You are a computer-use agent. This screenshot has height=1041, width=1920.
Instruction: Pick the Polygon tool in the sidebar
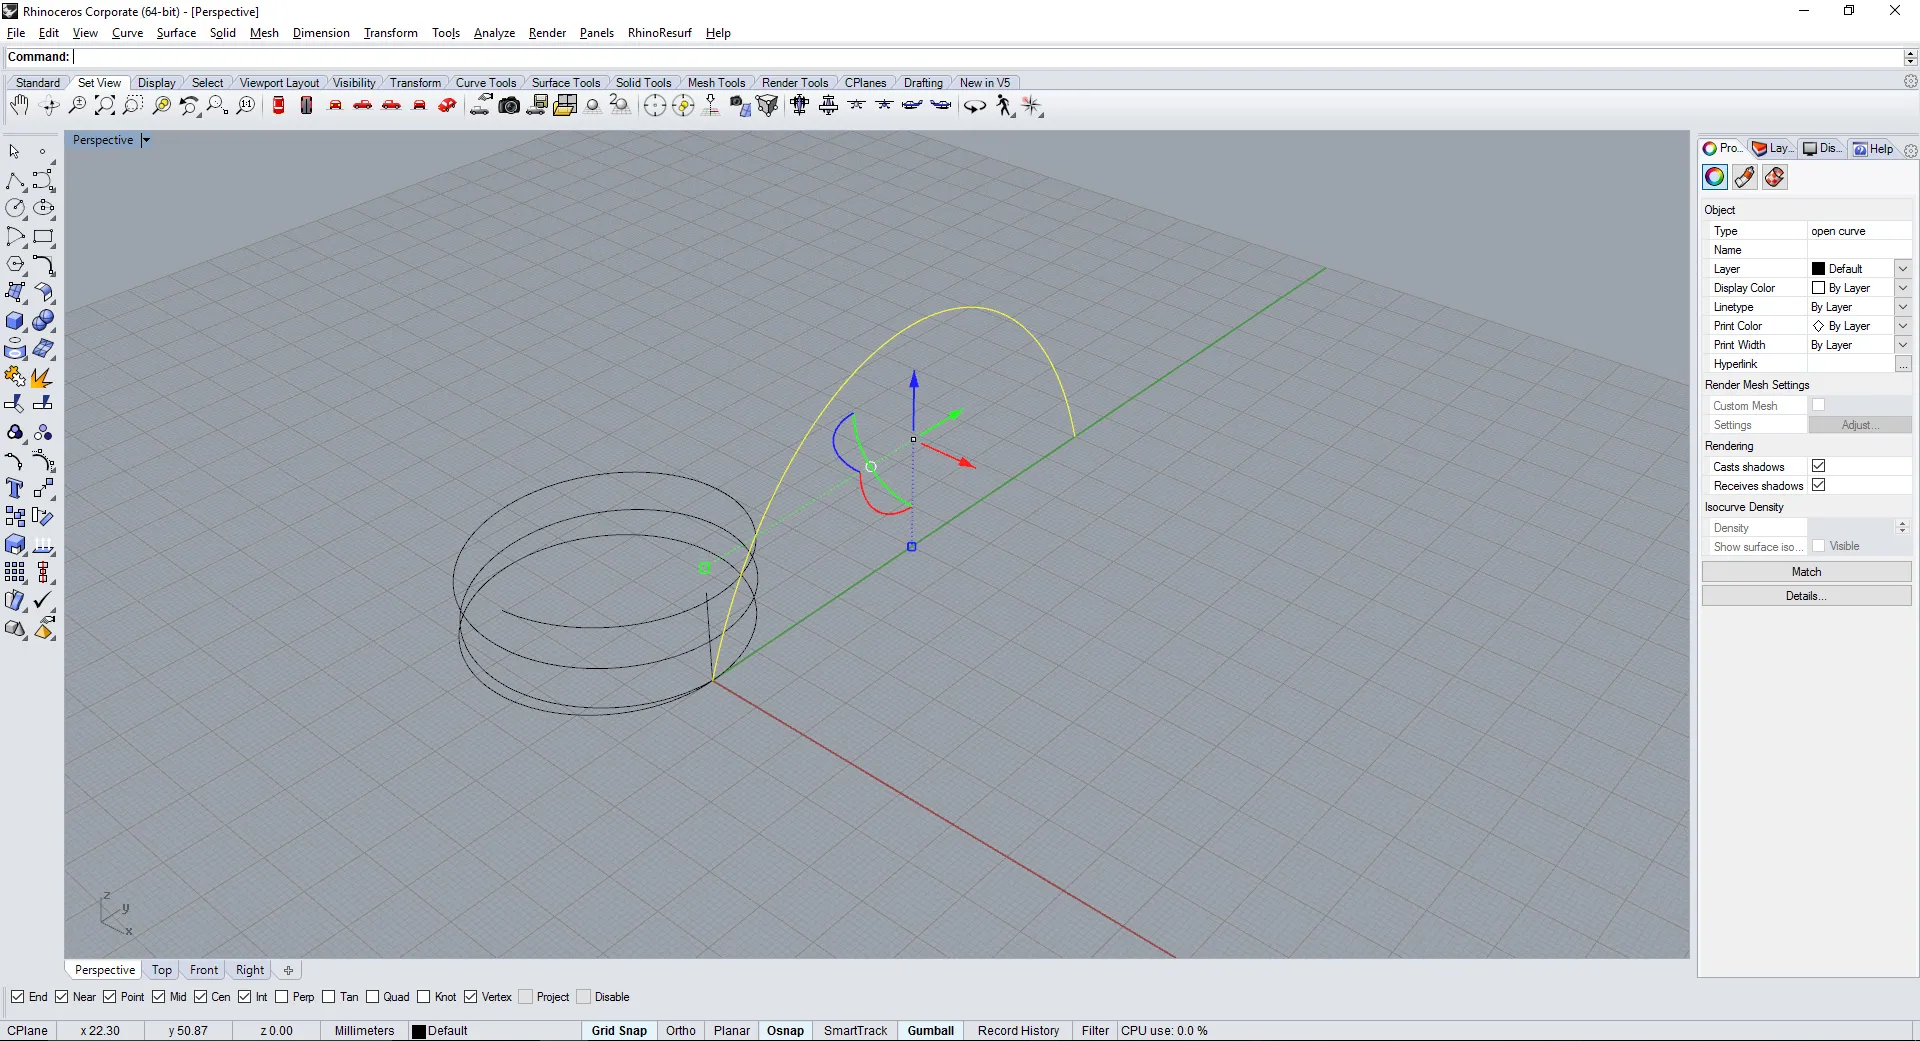(15, 265)
